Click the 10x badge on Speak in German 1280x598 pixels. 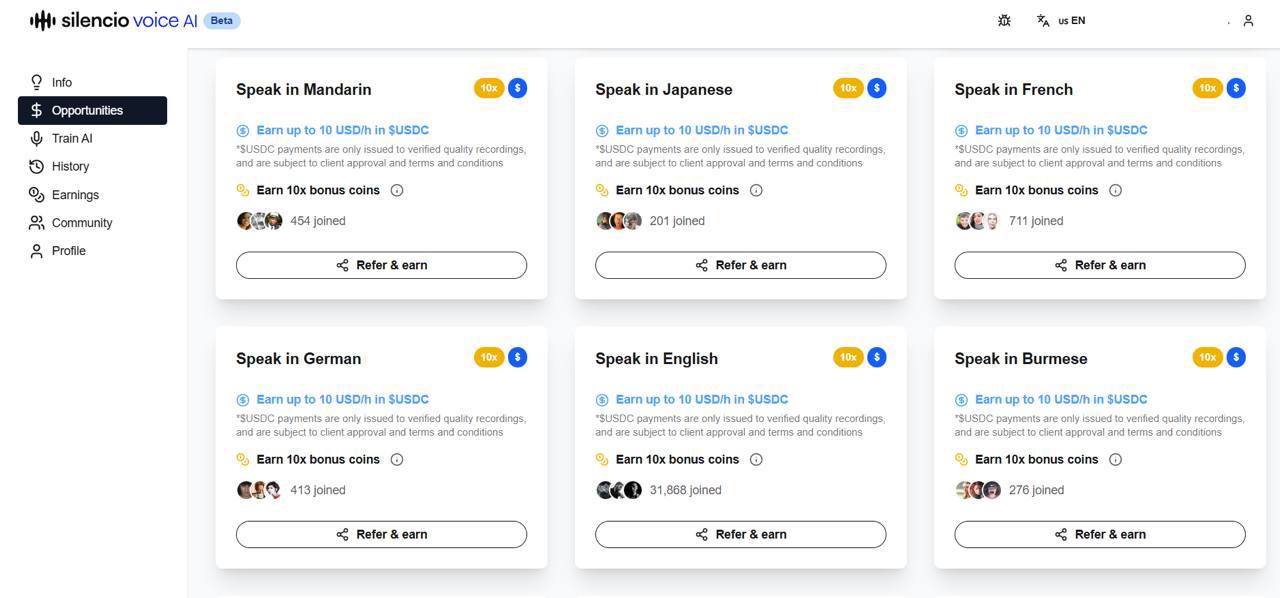pos(488,357)
